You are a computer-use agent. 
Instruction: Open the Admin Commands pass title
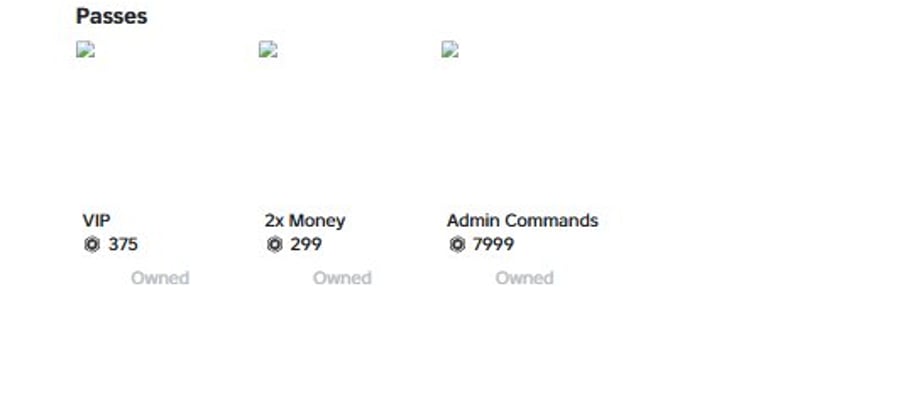click(x=522, y=220)
